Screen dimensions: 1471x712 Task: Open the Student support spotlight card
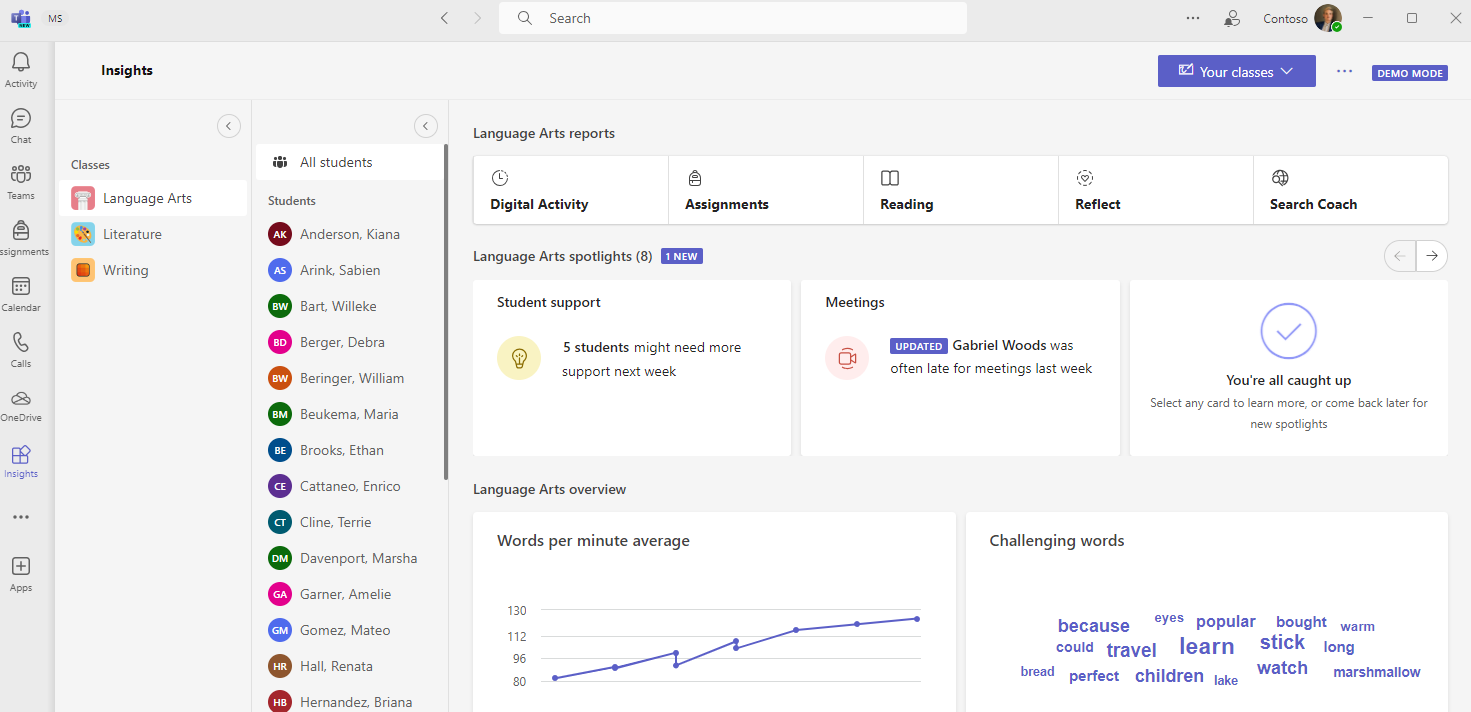(x=631, y=367)
